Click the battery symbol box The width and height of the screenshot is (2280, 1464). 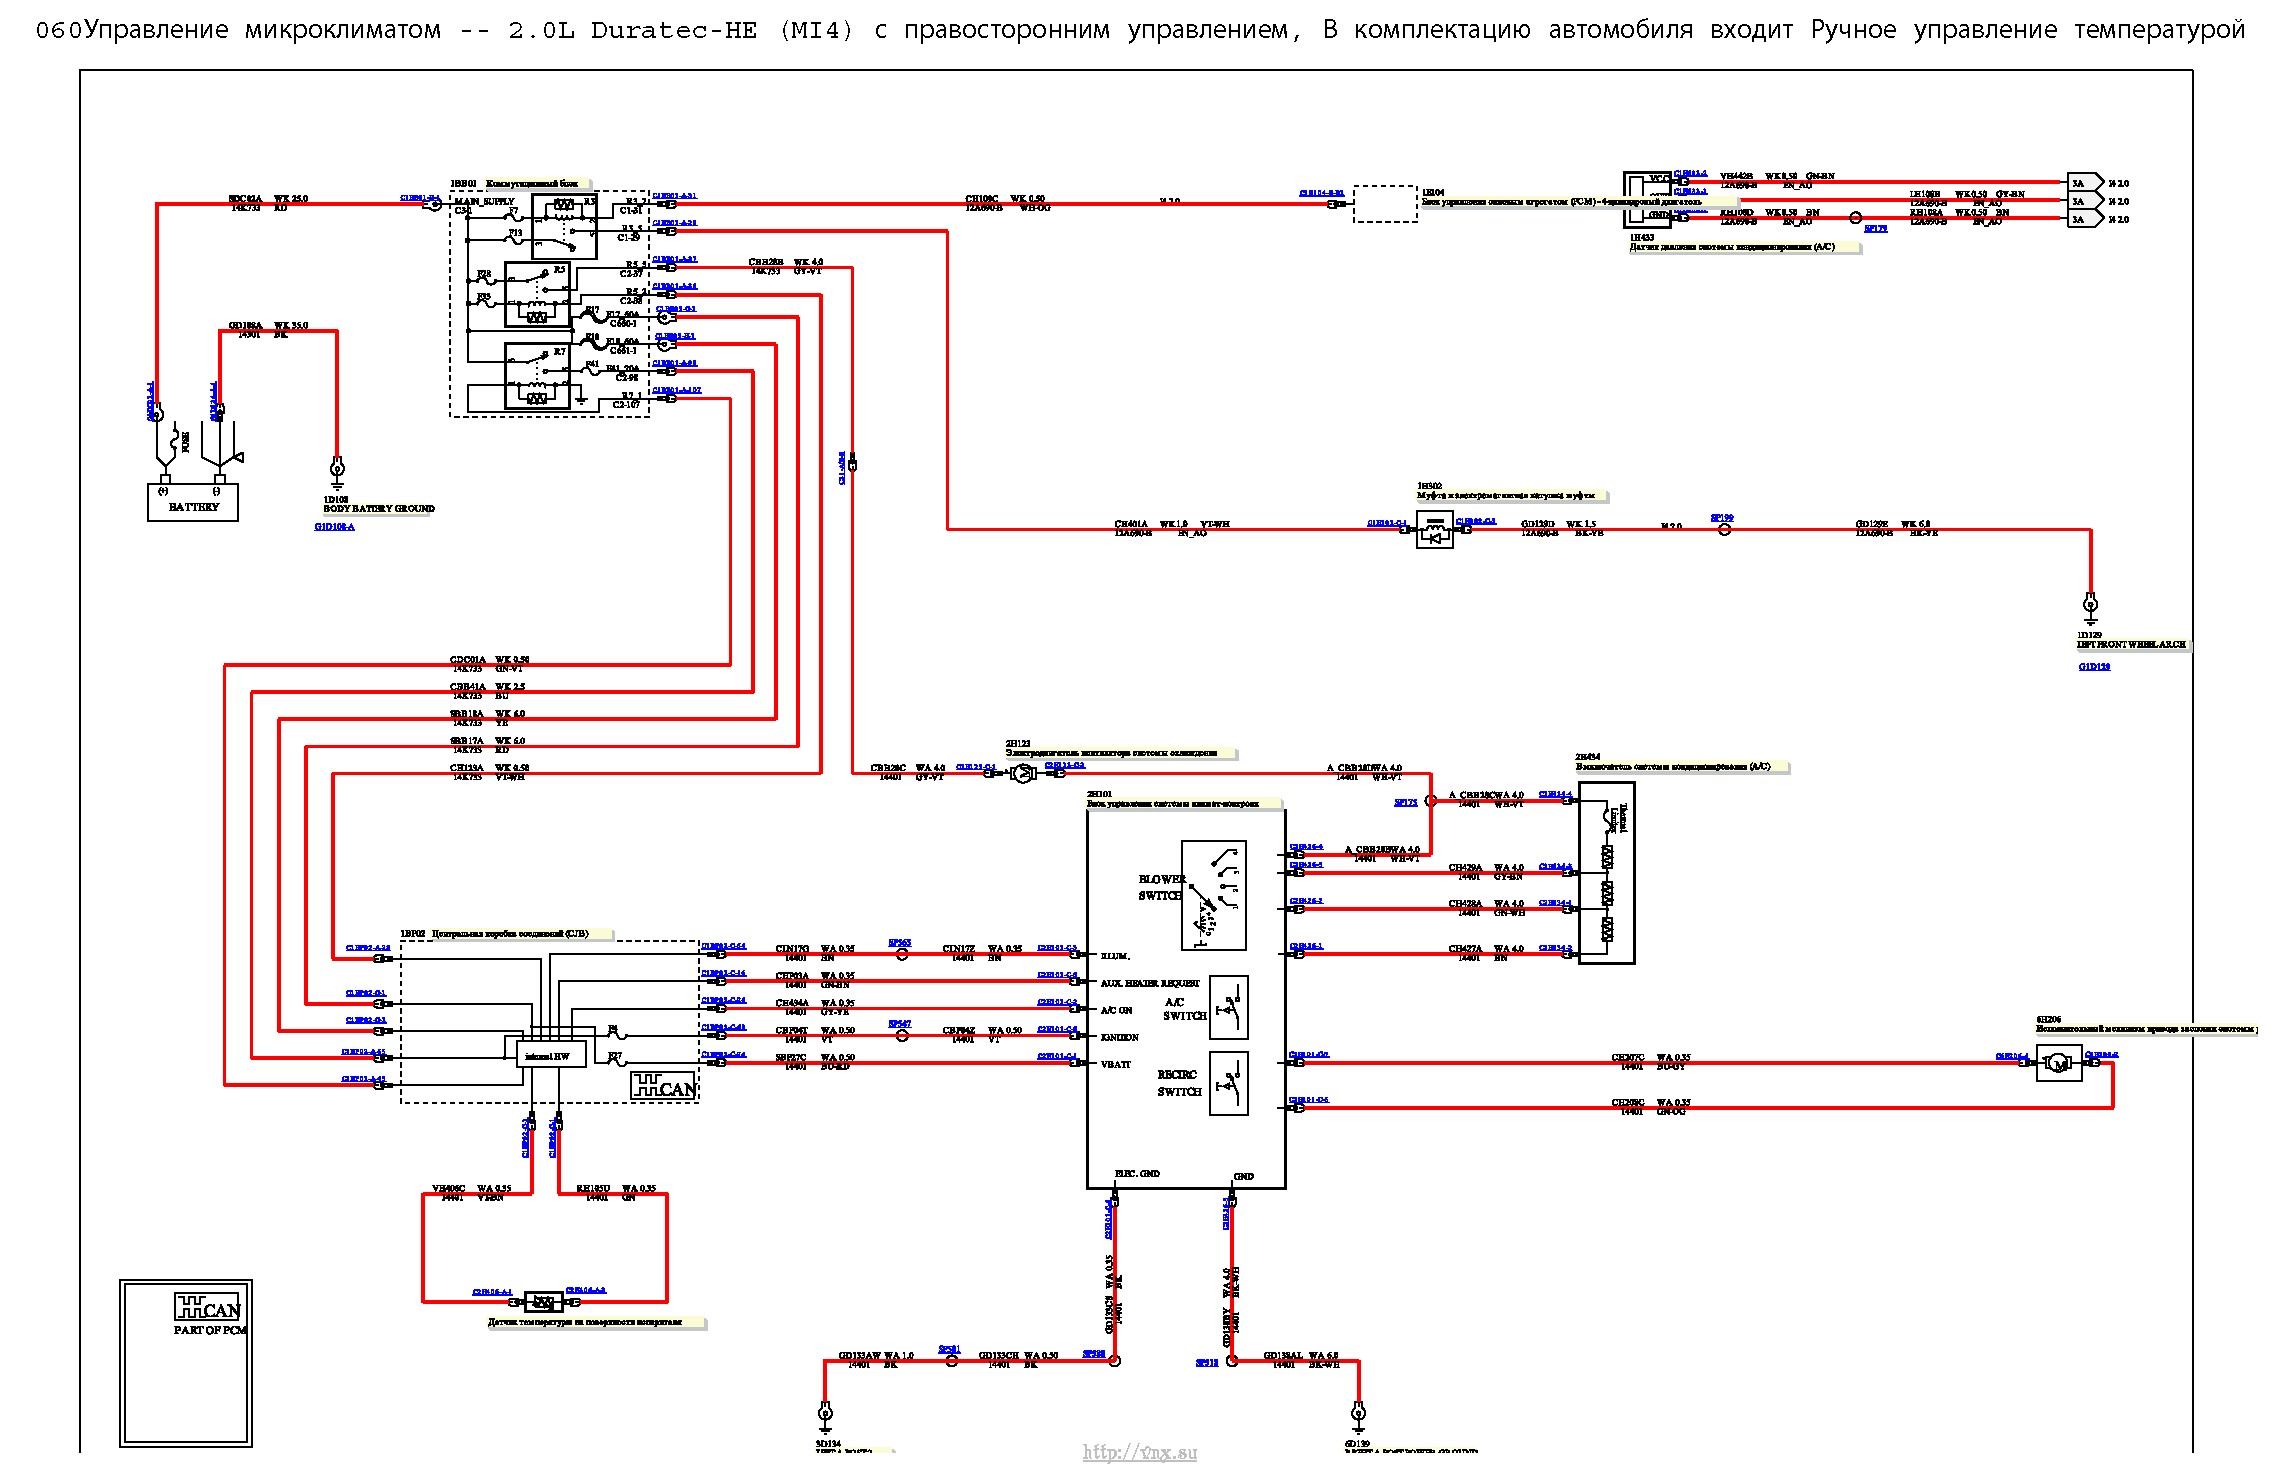193,501
